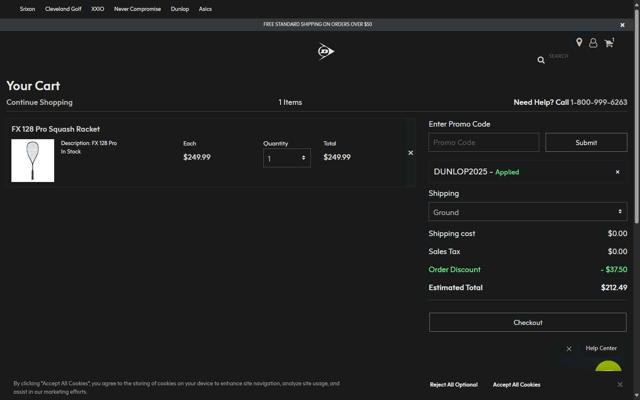Click the 1 Items count text
This screenshot has width=640, height=400.
290,102
